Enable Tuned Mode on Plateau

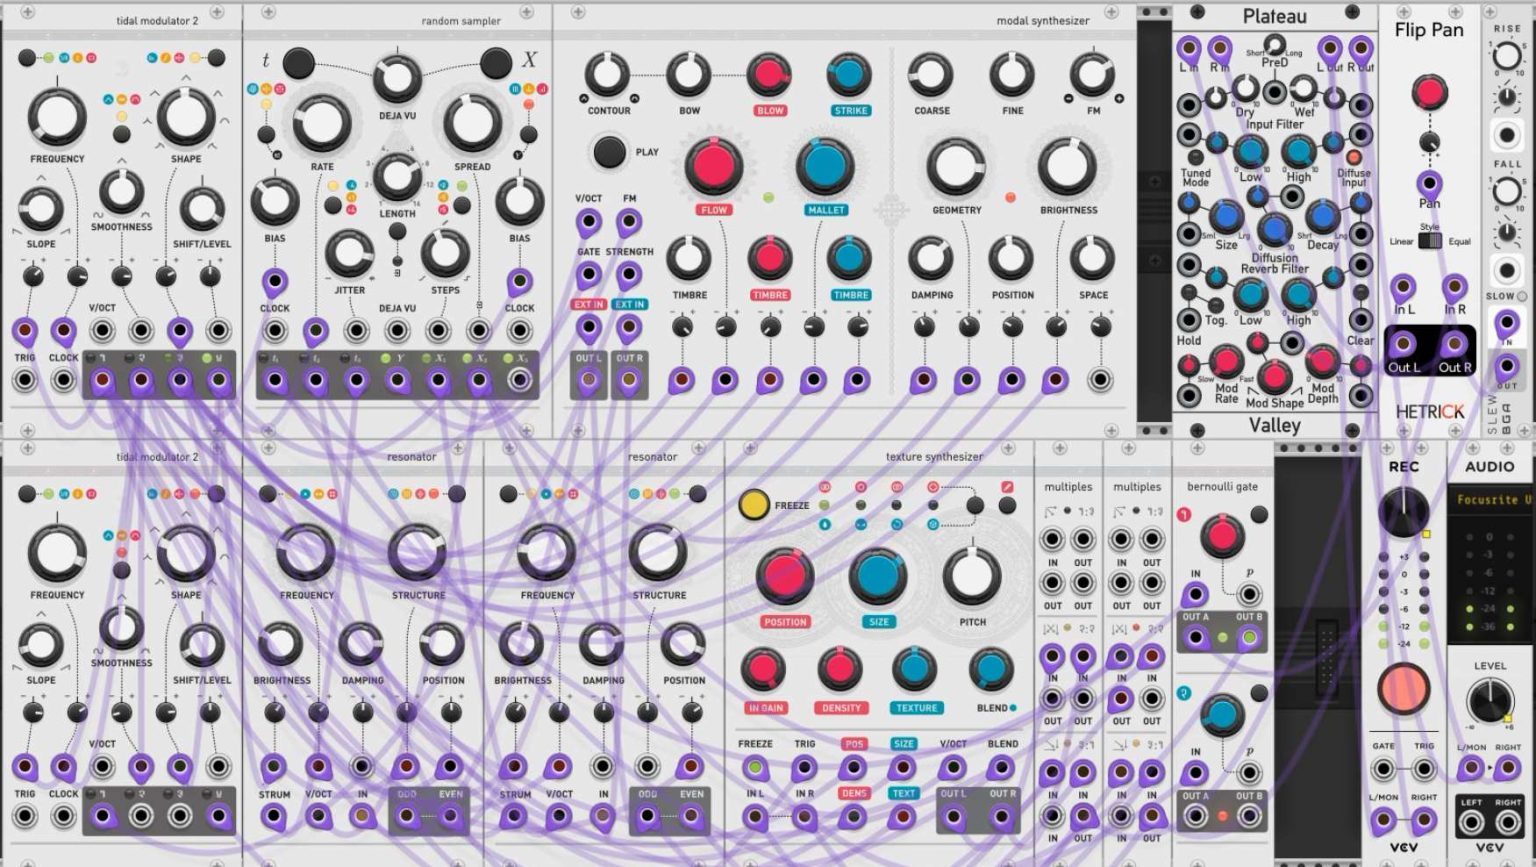coord(1195,157)
